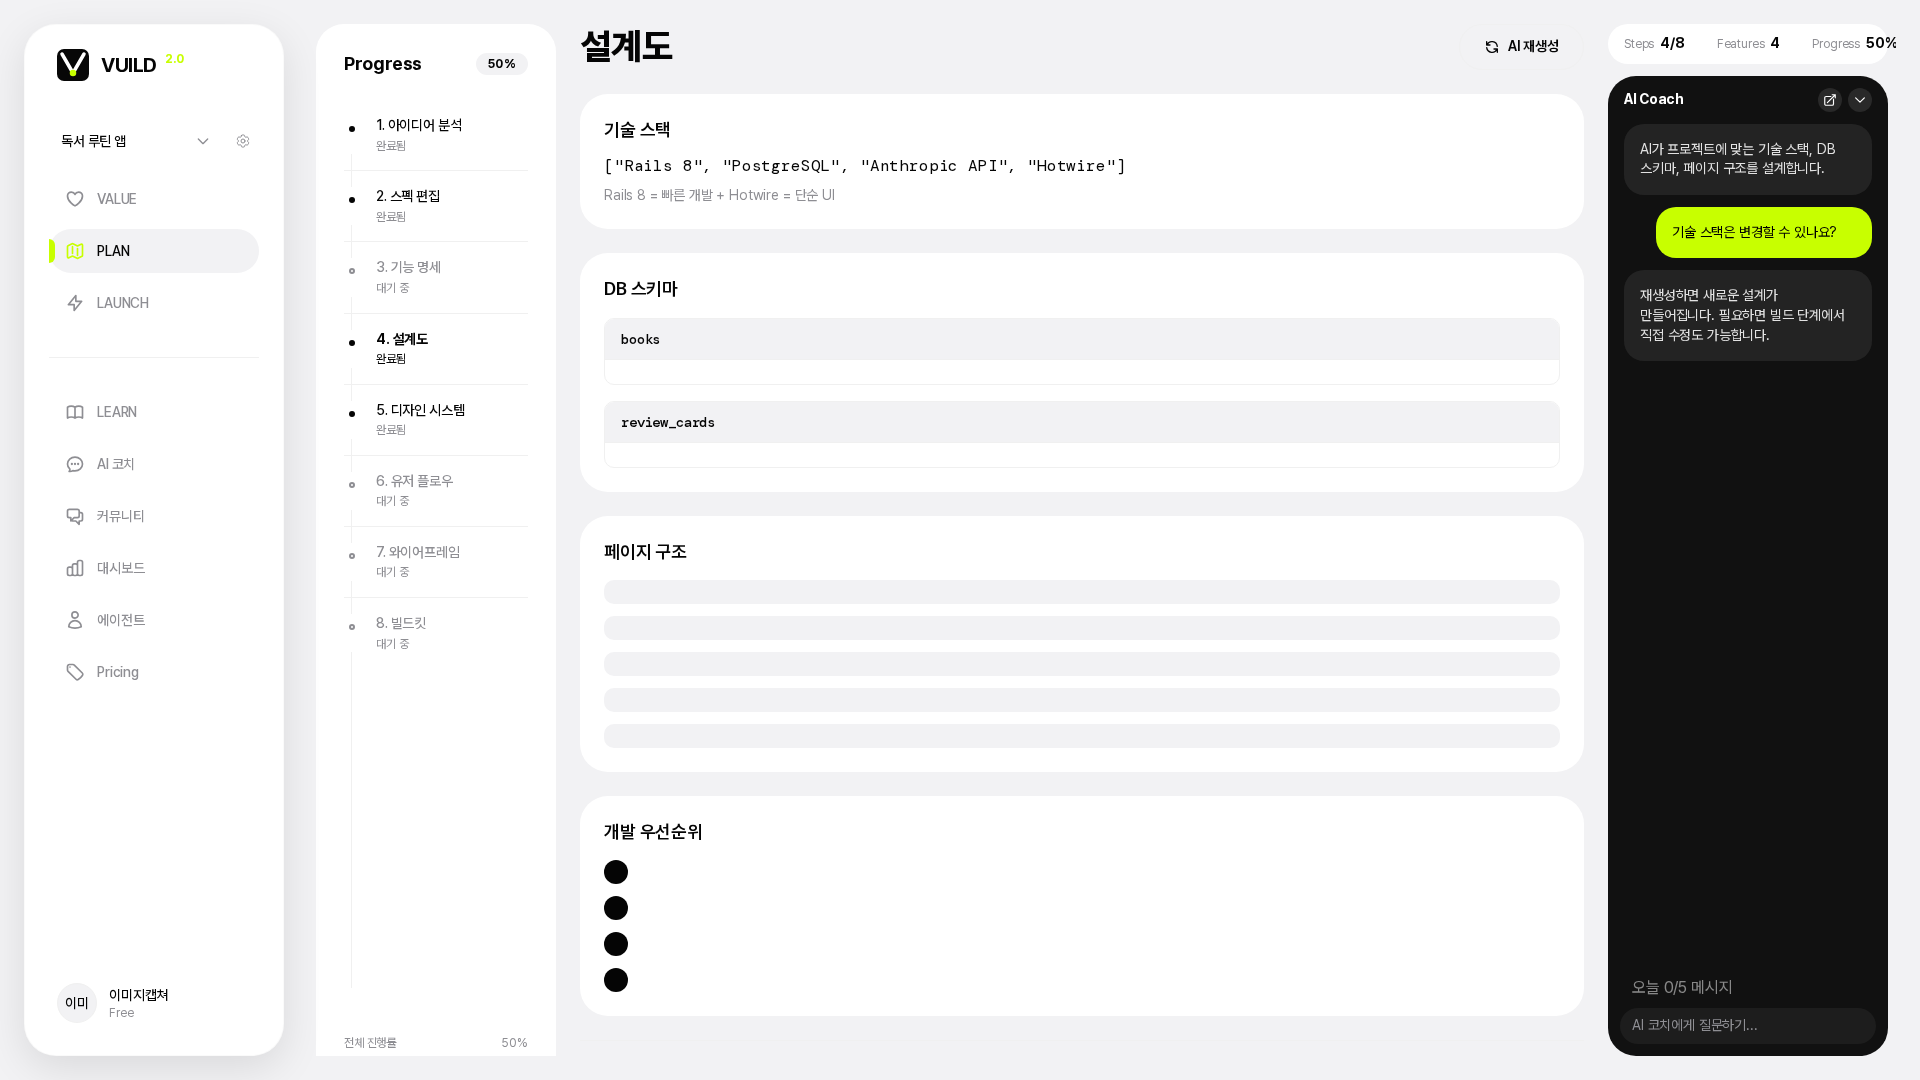This screenshot has height=1080, width=1920.
Task: Click the LAUNCH lightning icon
Action: (75, 303)
